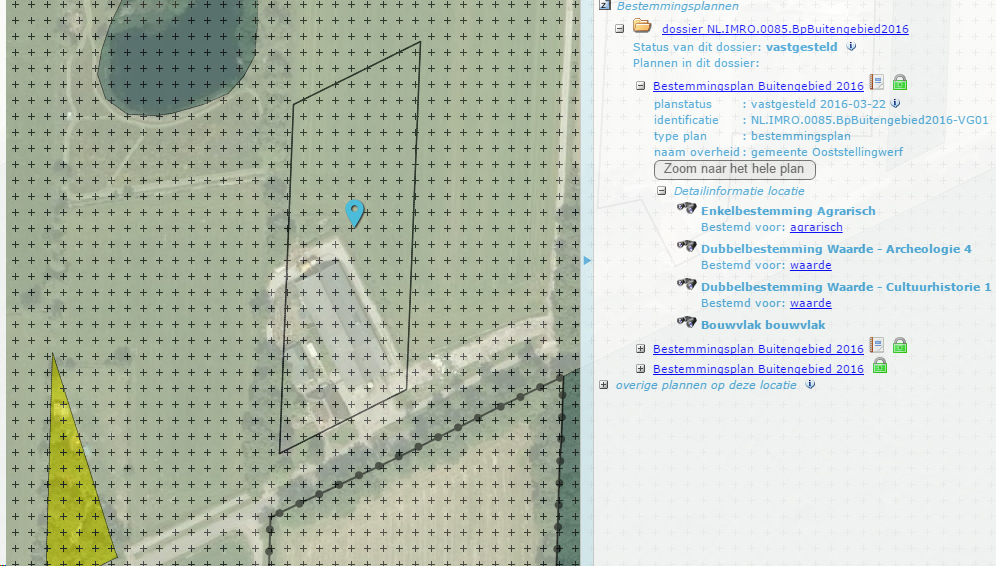Open link dossier NL.IMRO.0085.BpBuitengebied2016
This screenshot has height=566, width=996.
tap(785, 29)
